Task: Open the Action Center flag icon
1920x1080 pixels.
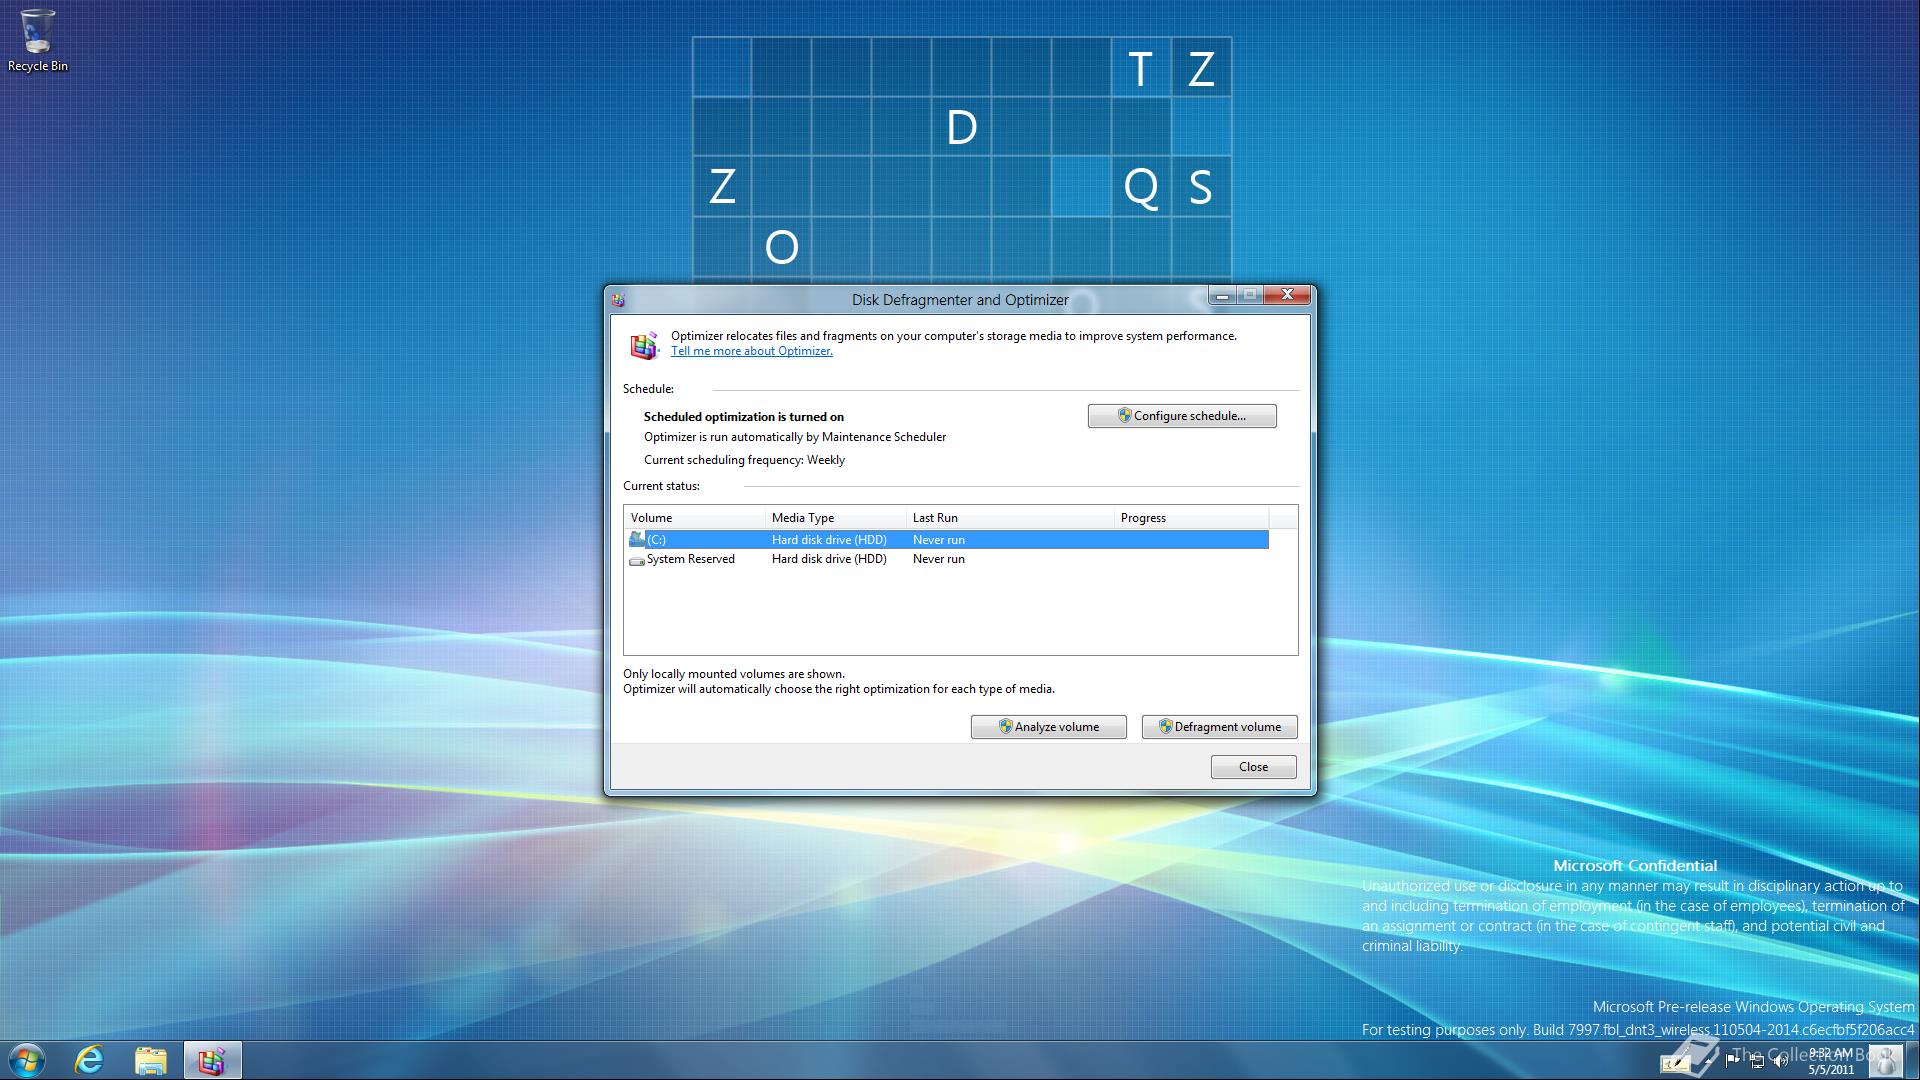Action: (x=1732, y=1061)
